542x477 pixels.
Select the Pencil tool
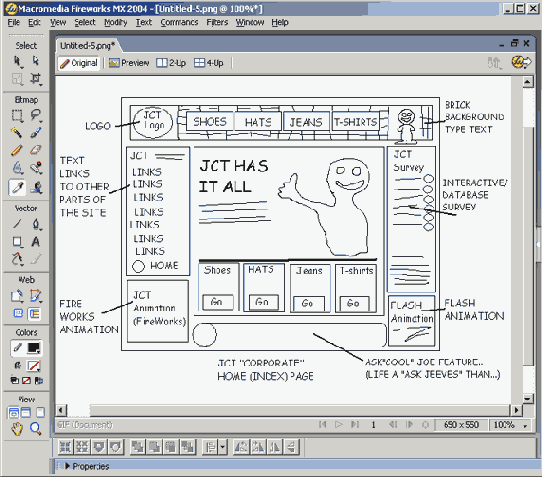tap(17, 150)
